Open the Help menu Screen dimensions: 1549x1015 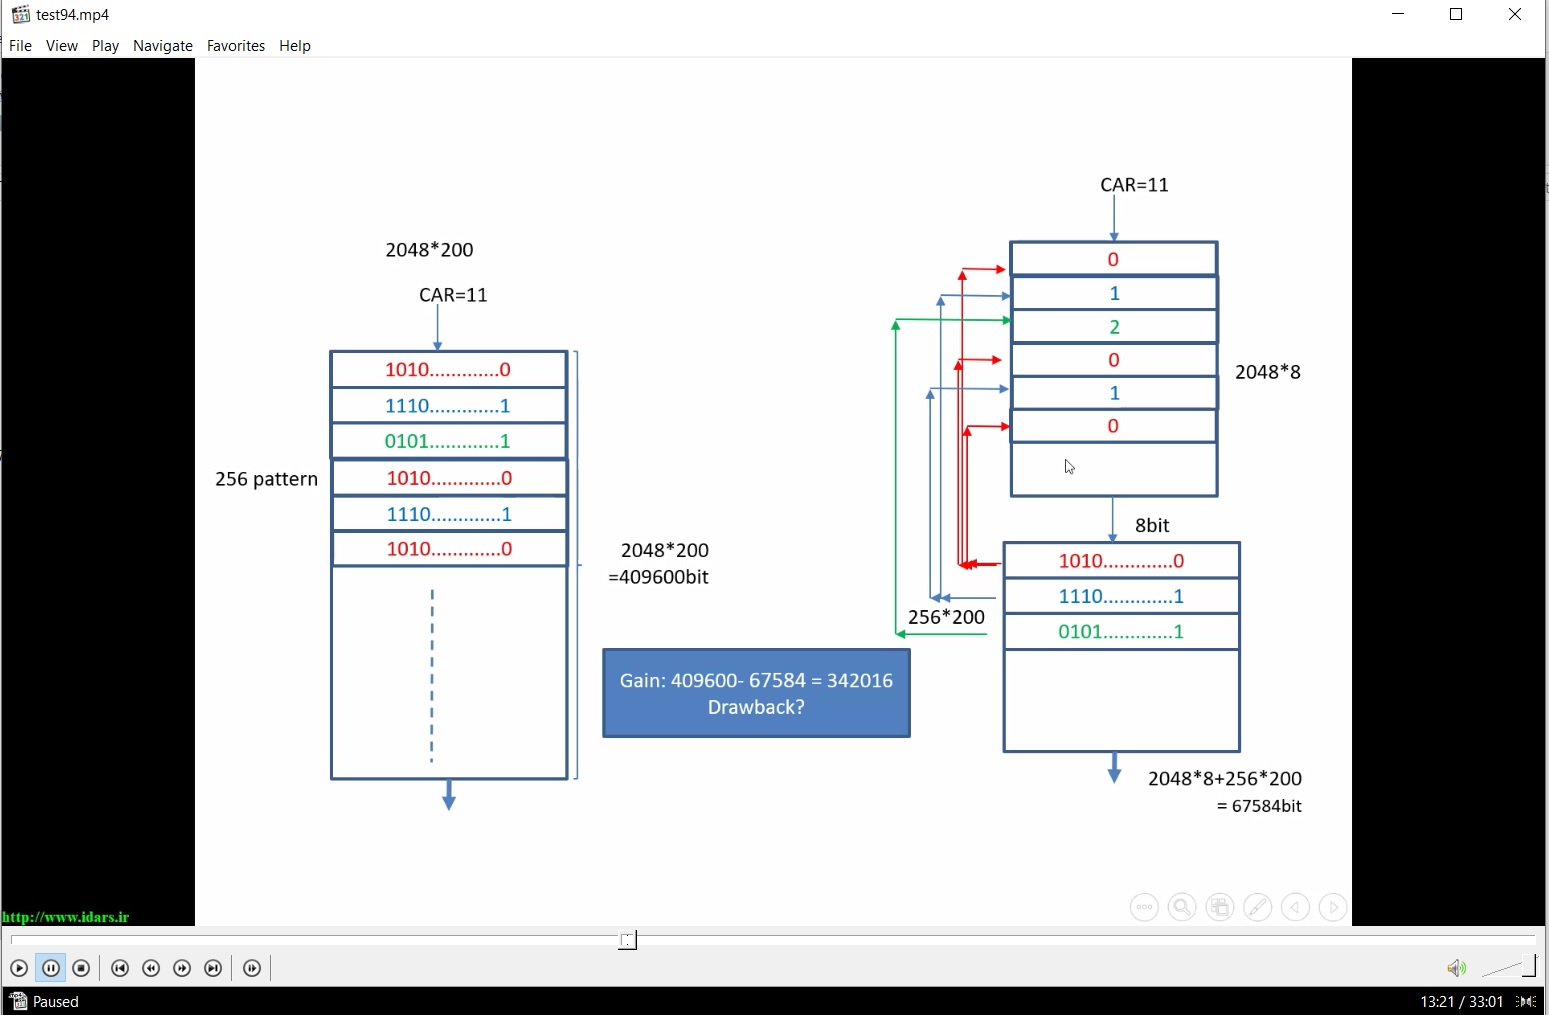point(295,46)
